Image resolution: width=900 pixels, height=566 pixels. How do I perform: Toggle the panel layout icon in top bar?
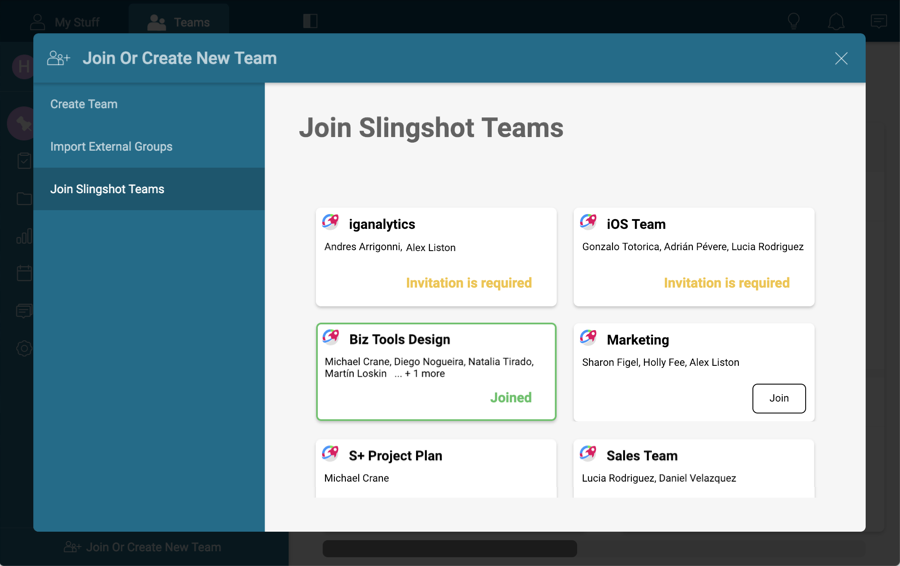[310, 21]
